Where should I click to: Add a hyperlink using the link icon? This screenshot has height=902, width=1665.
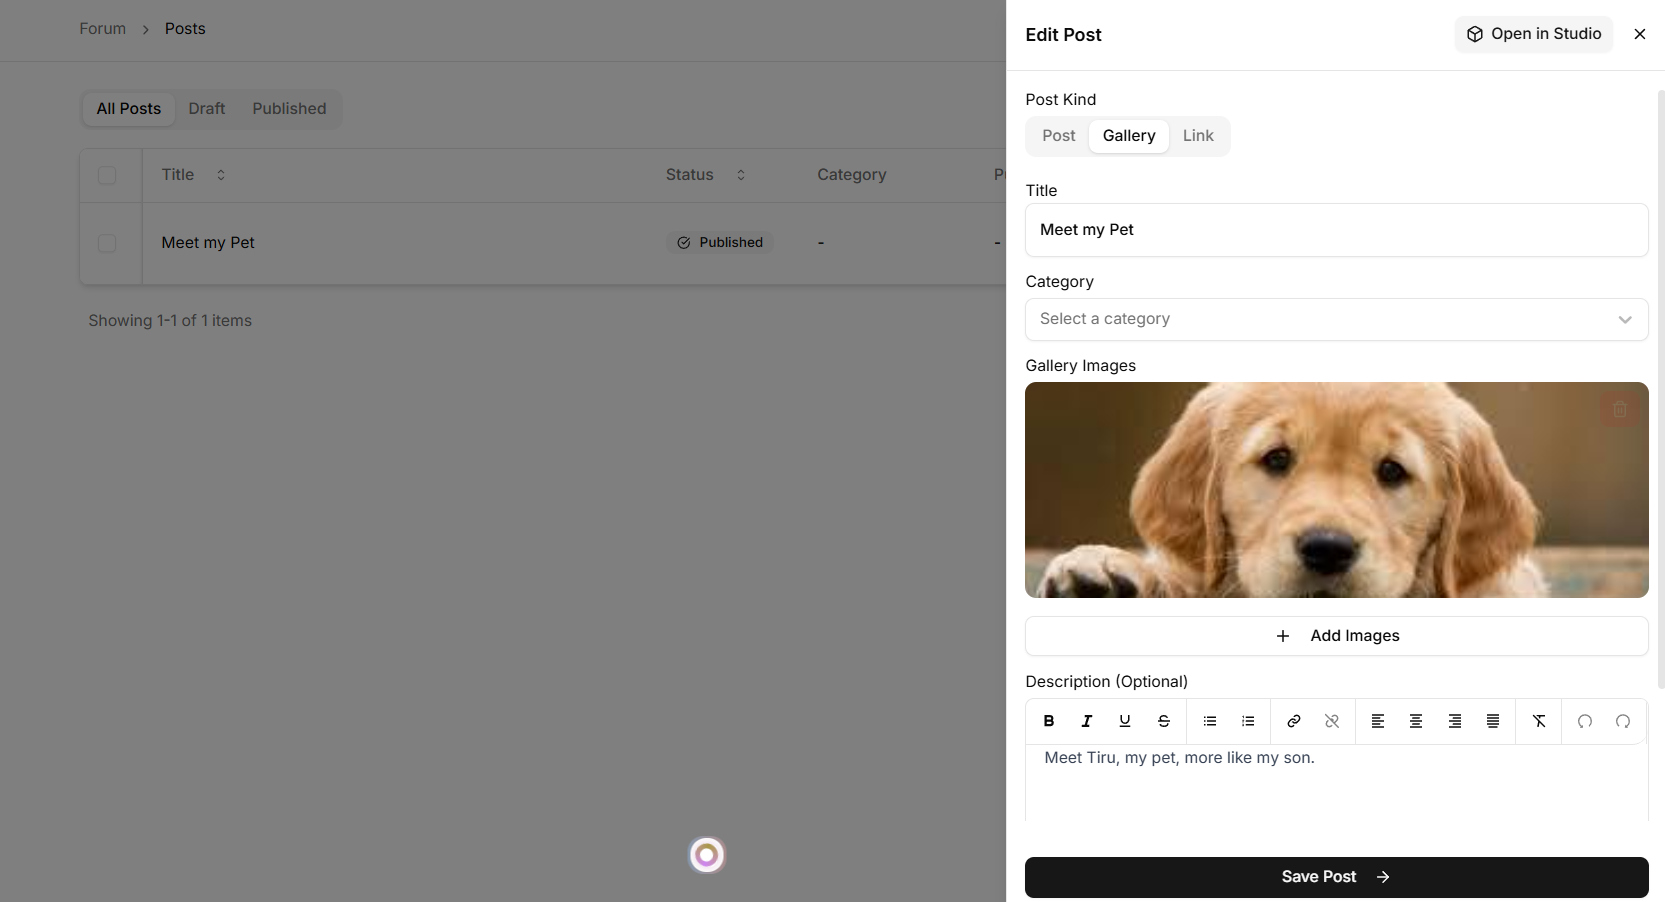click(x=1294, y=721)
